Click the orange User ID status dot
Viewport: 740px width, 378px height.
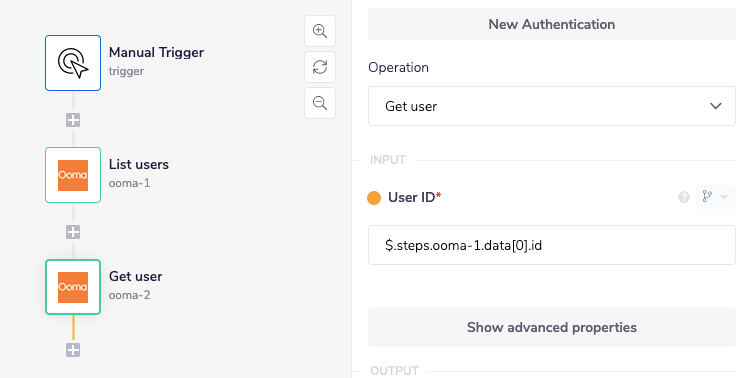(x=374, y=198)
